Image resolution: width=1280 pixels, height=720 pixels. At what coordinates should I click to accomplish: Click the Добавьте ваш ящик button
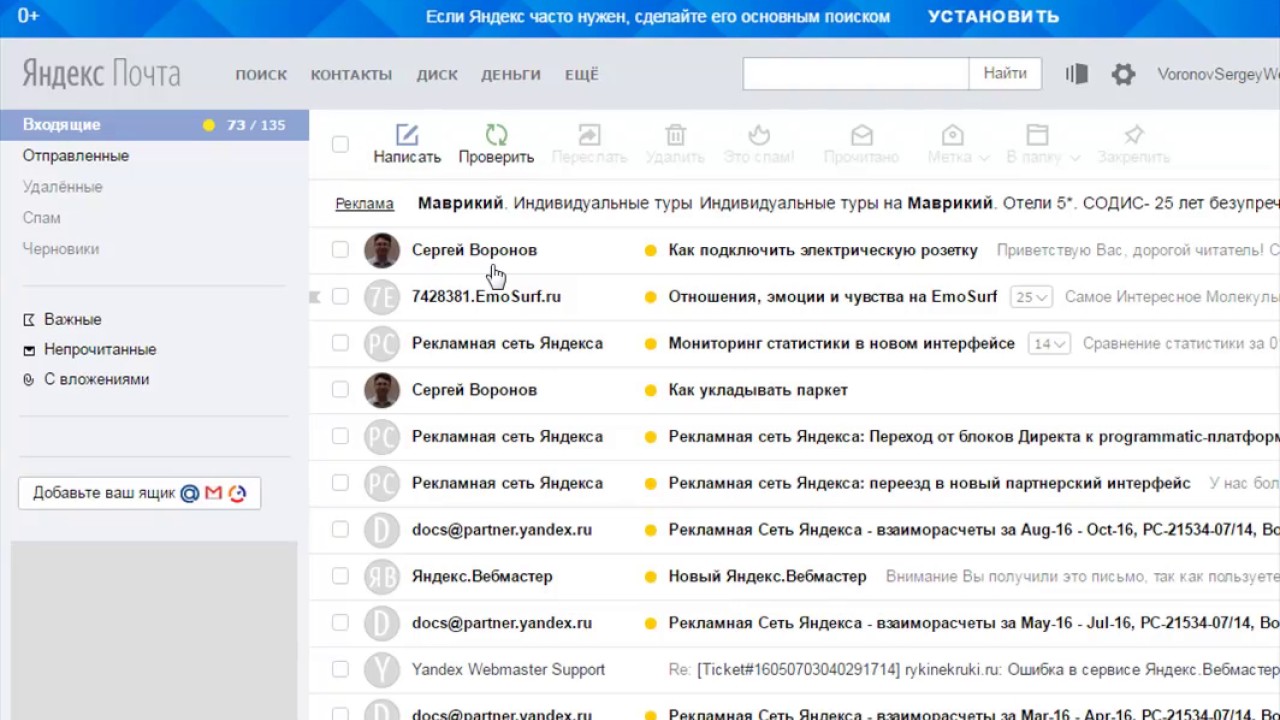click(x=139, y=493)
